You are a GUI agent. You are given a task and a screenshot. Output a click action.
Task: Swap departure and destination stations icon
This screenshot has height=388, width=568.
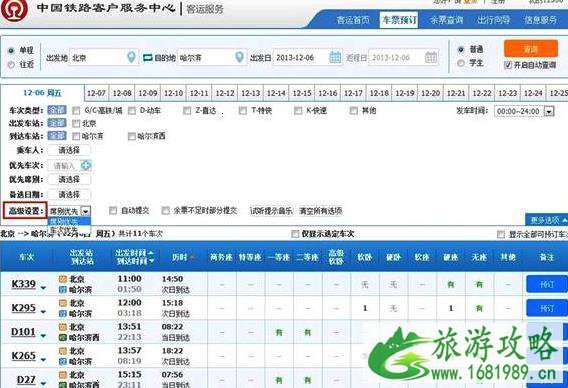[x=147, y=58]
